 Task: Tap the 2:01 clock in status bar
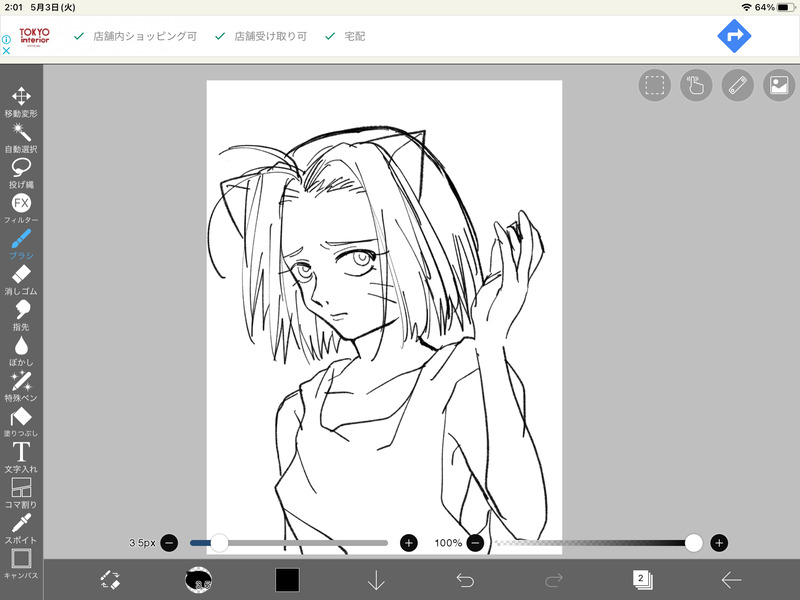[x=13, y=7]
